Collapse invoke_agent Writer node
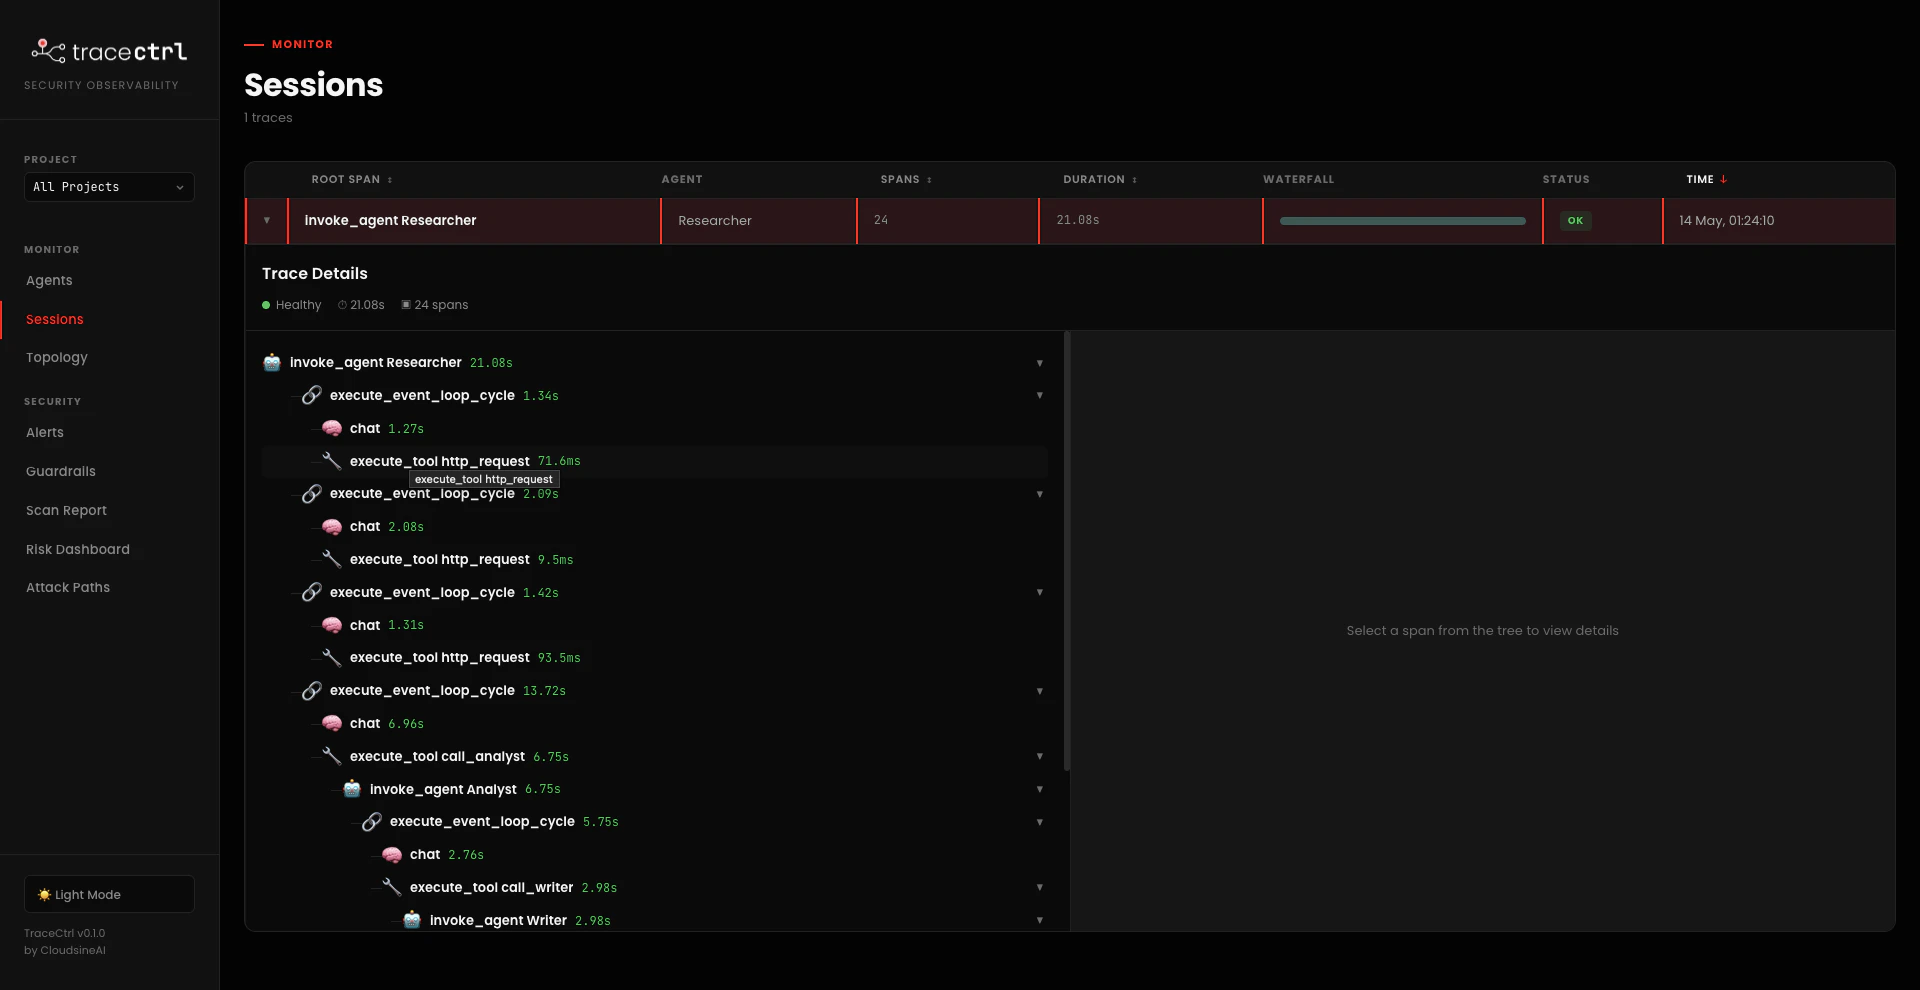This screenshot has width=1920, height=990. (1040, 920)
